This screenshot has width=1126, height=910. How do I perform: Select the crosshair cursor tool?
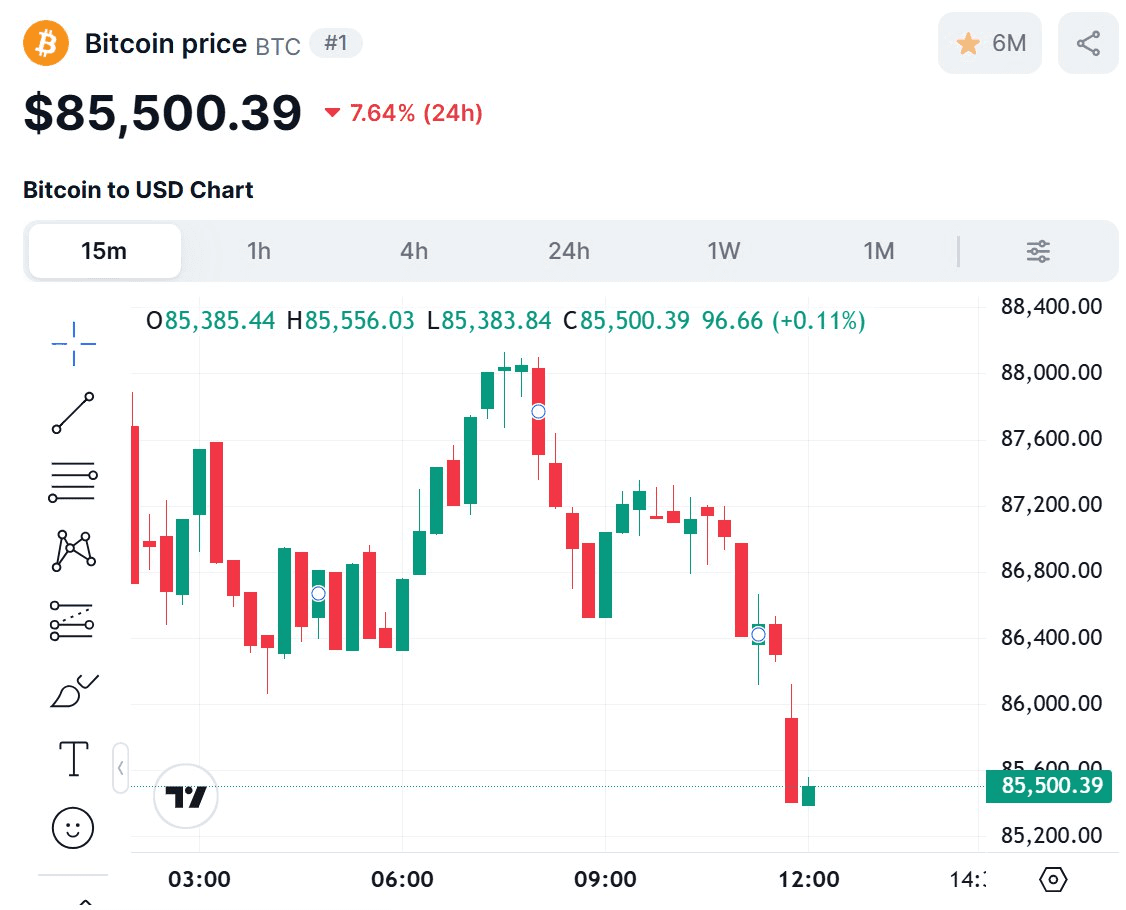[x=73, y=344]
